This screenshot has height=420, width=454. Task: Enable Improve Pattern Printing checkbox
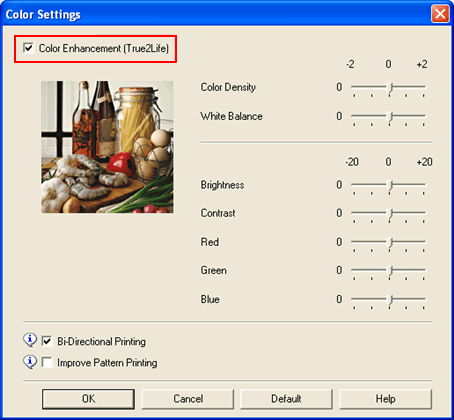(x=47, y=362)
